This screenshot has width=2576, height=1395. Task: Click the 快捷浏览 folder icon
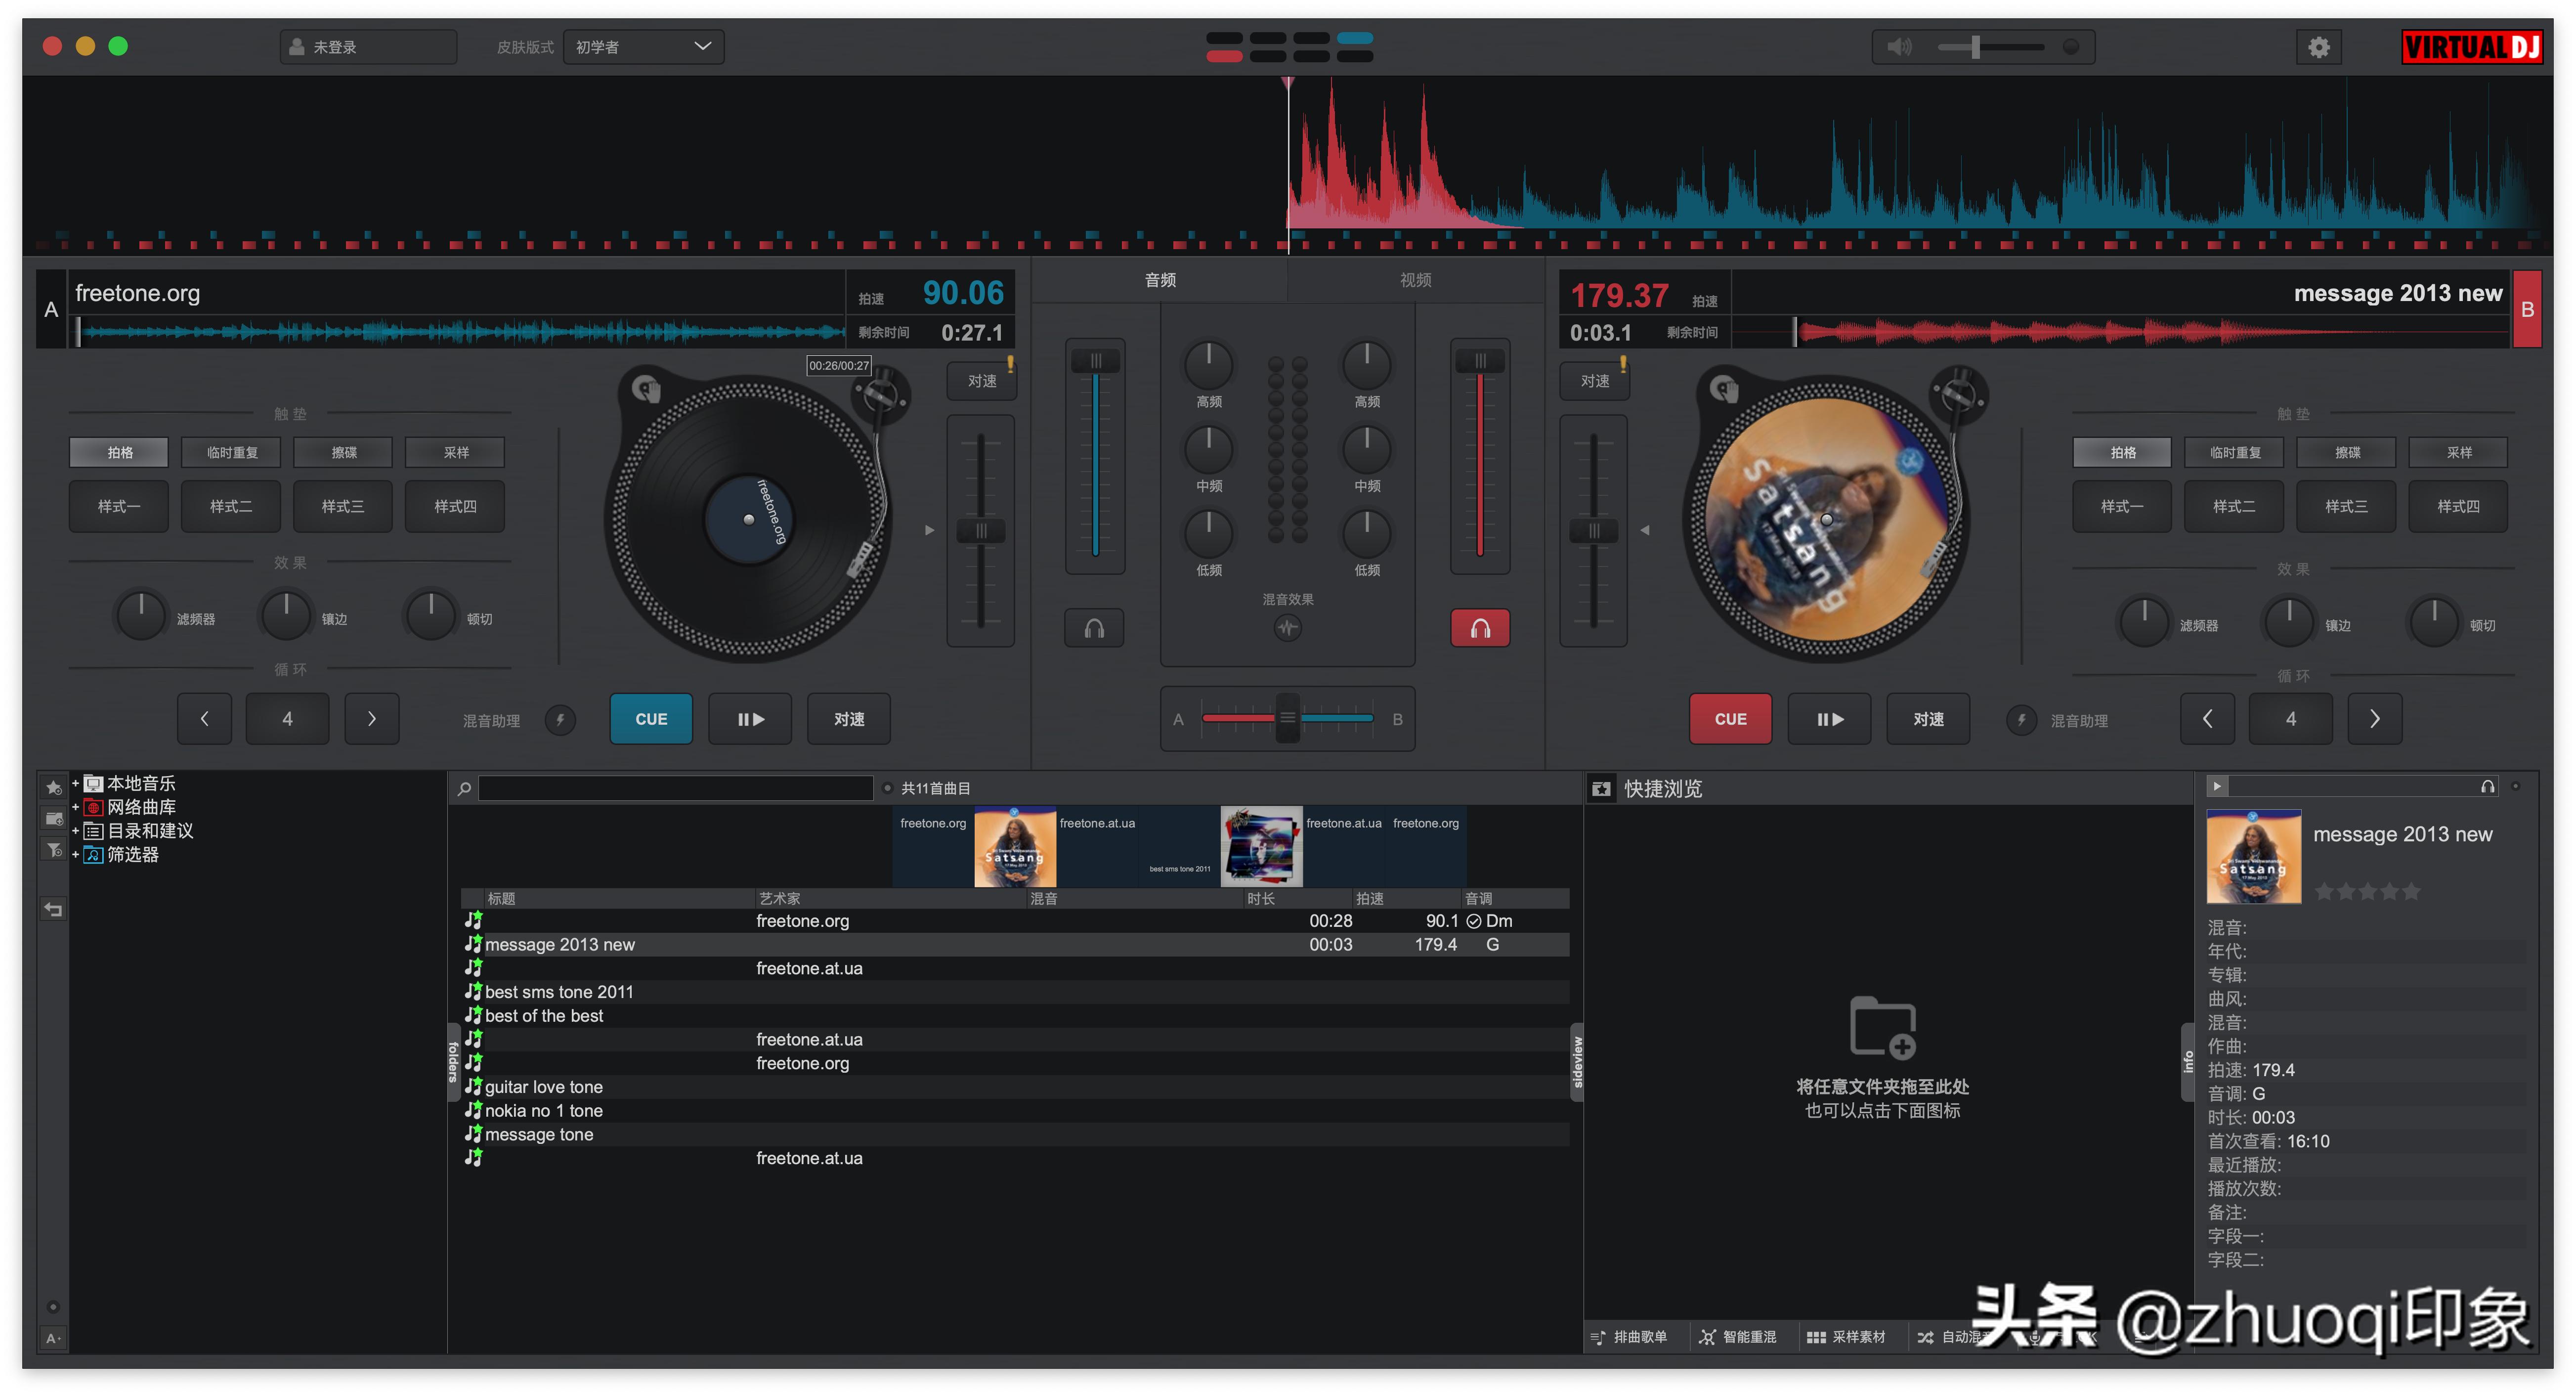click(x=1601, y=789)
